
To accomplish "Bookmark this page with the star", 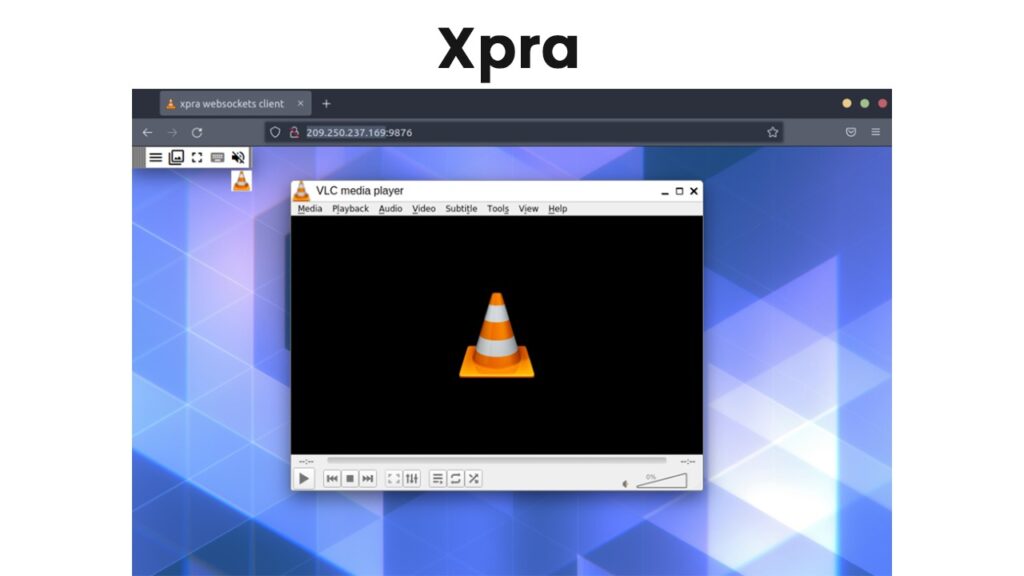I will click(x=773, y=133).
